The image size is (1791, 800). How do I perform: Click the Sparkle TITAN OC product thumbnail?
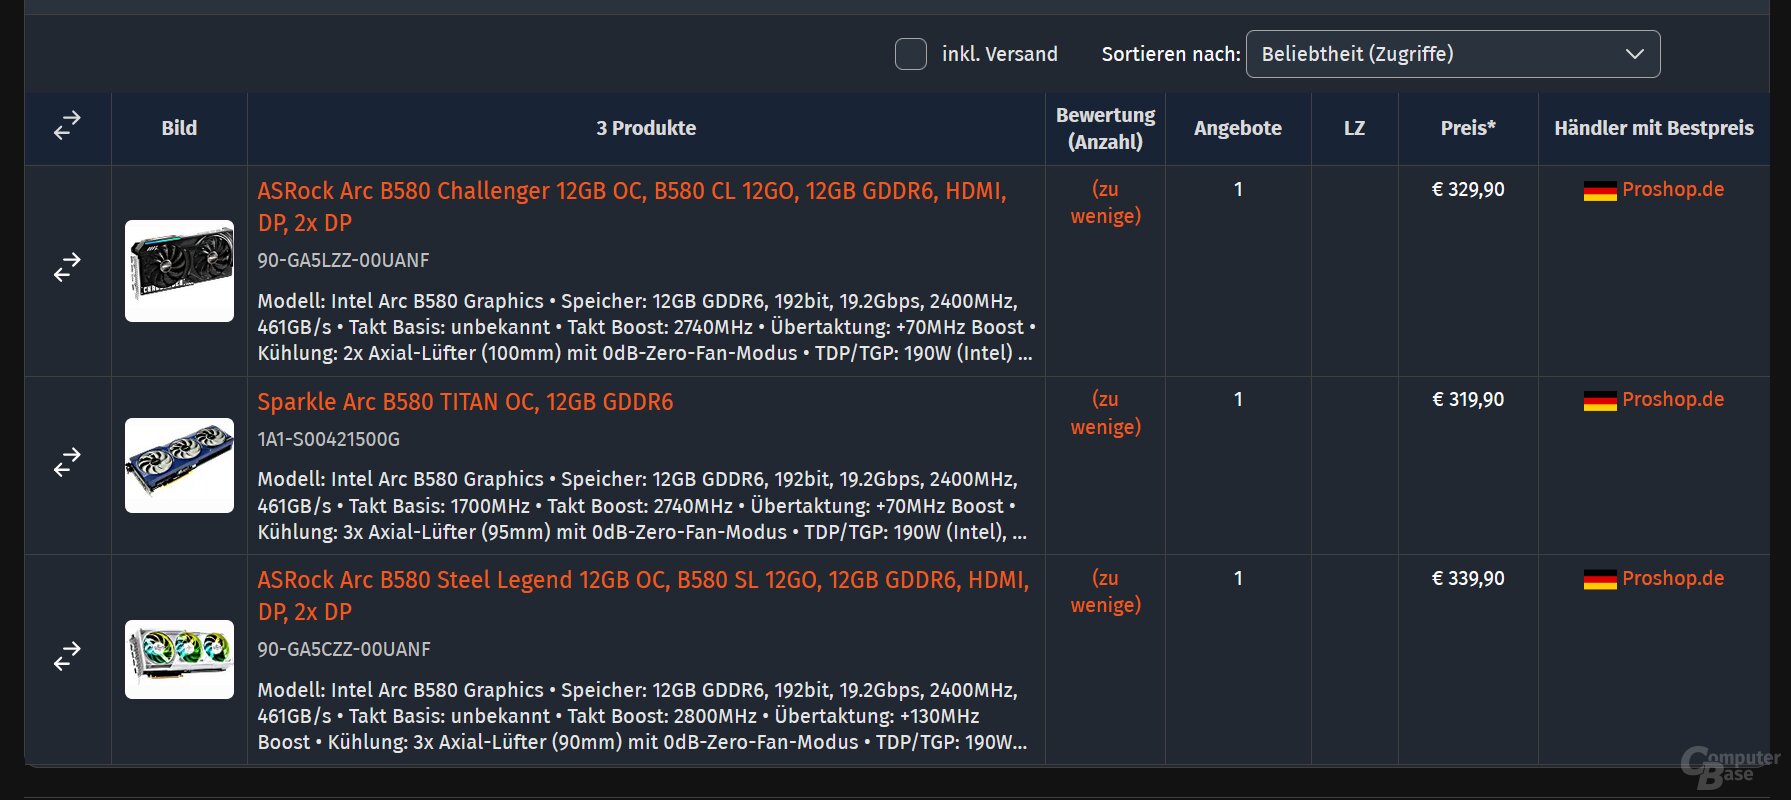pyautogui.click(x=179, y=465)
